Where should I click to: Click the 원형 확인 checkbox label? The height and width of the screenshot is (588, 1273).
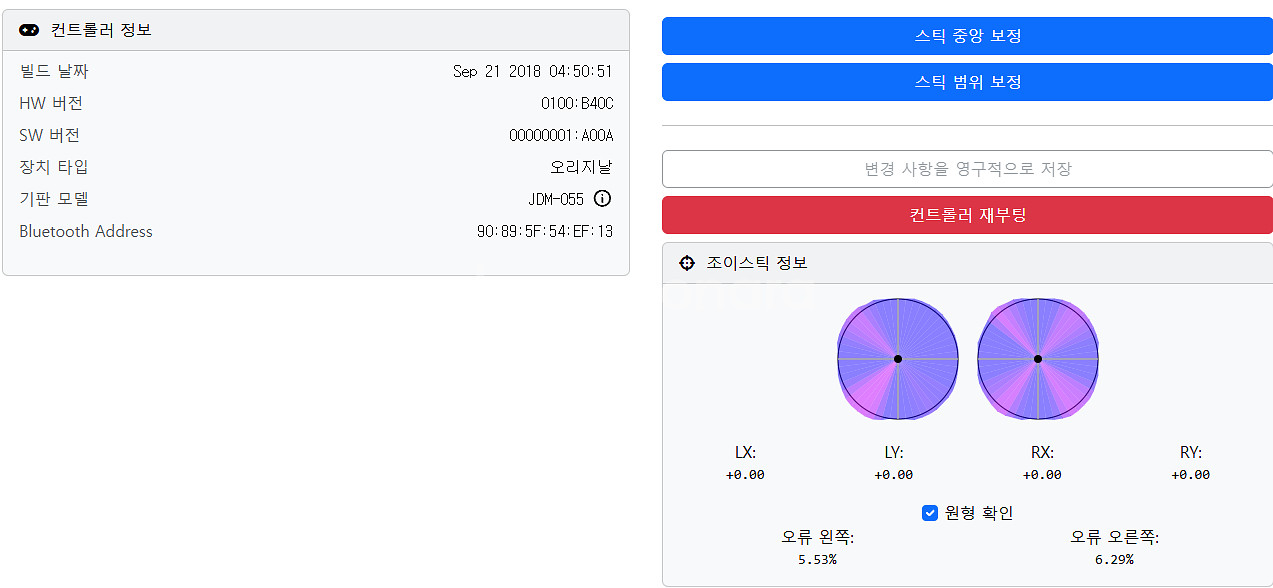979,513
